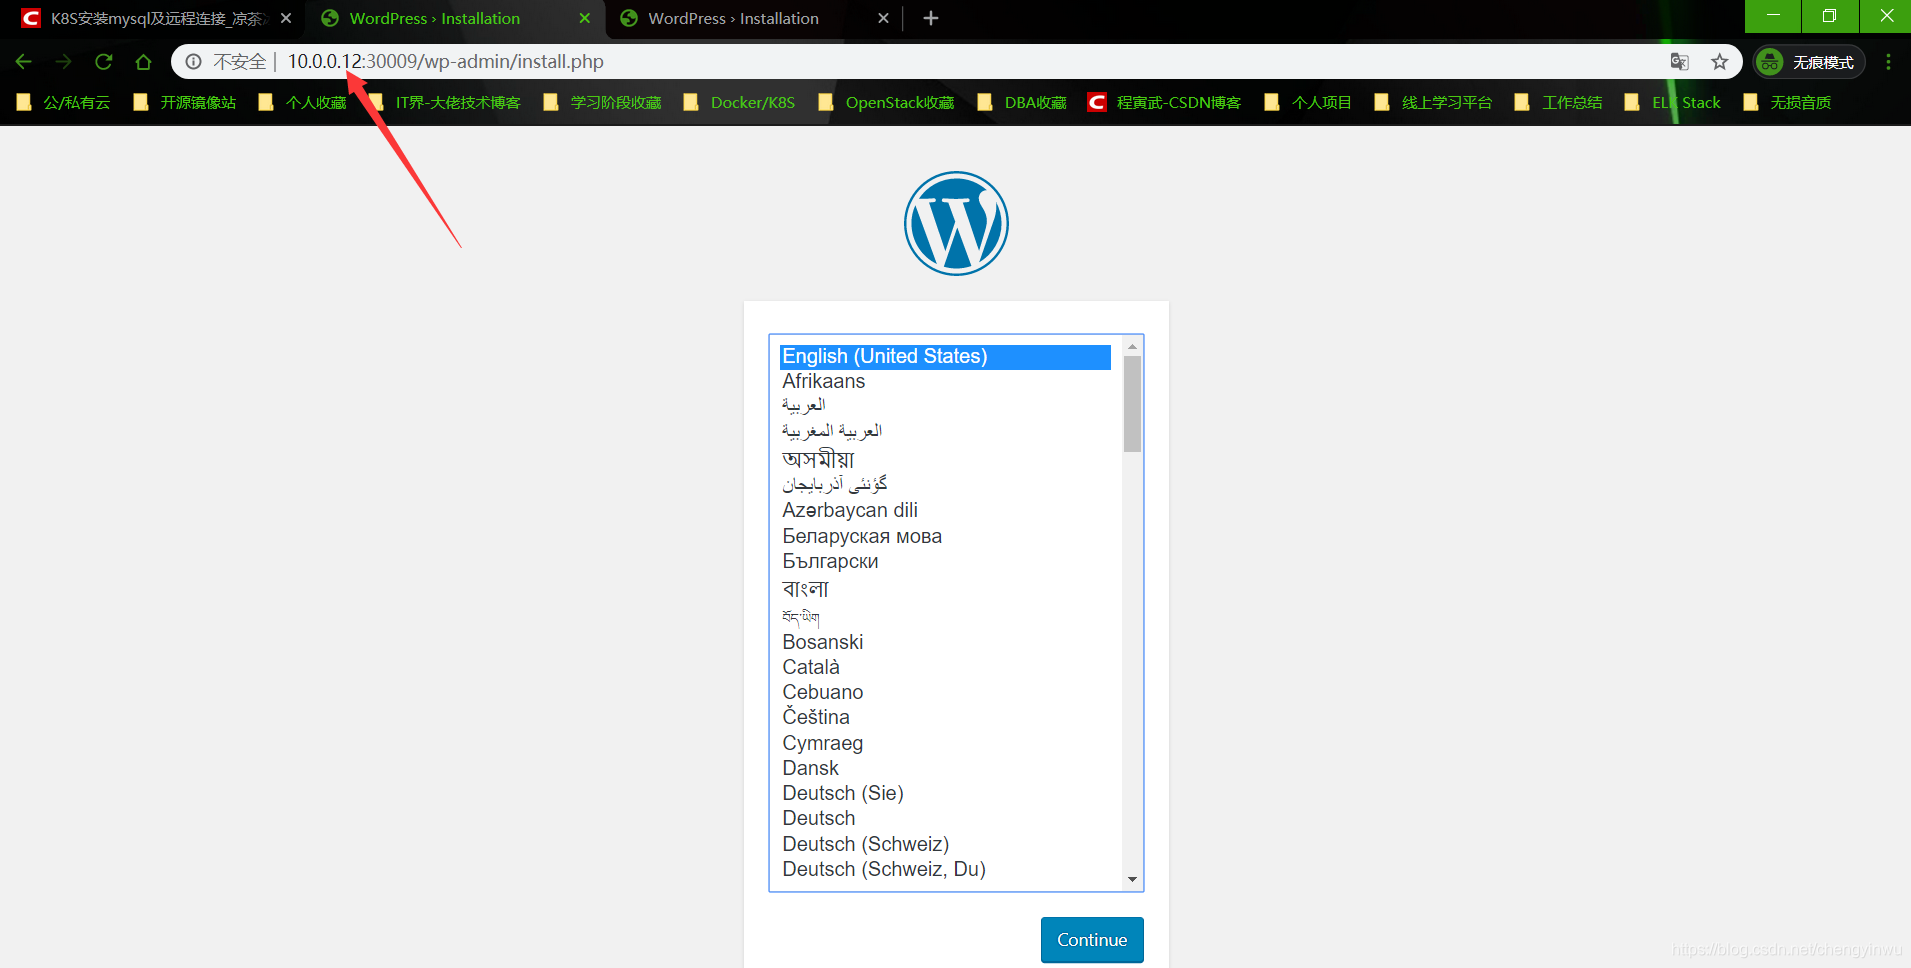Minimize the browser window
Screen dimensions: 1911x968
click(1773, 16)
